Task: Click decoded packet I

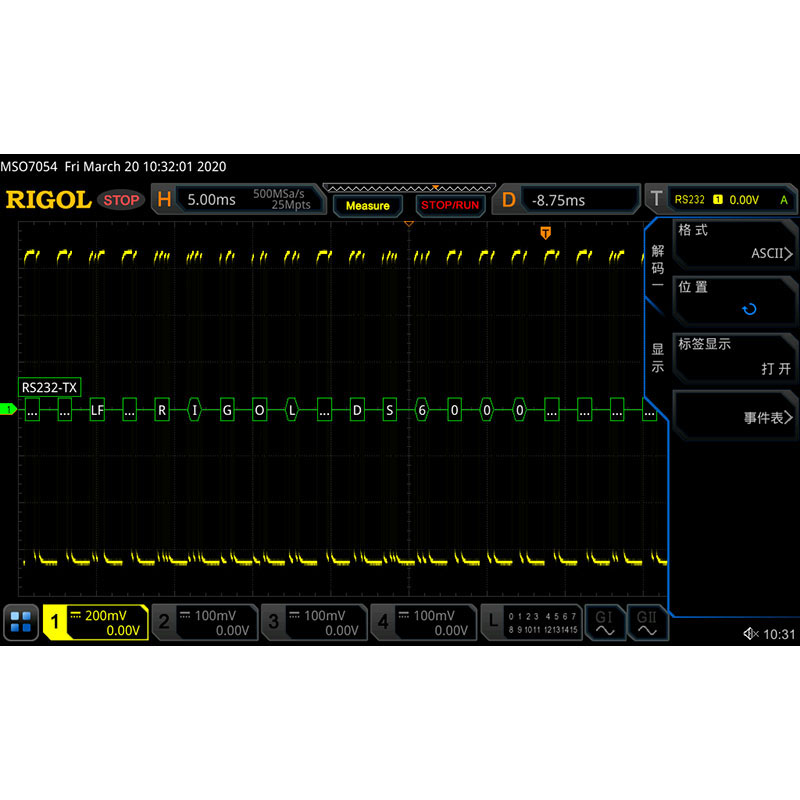Action: point(194,410)
